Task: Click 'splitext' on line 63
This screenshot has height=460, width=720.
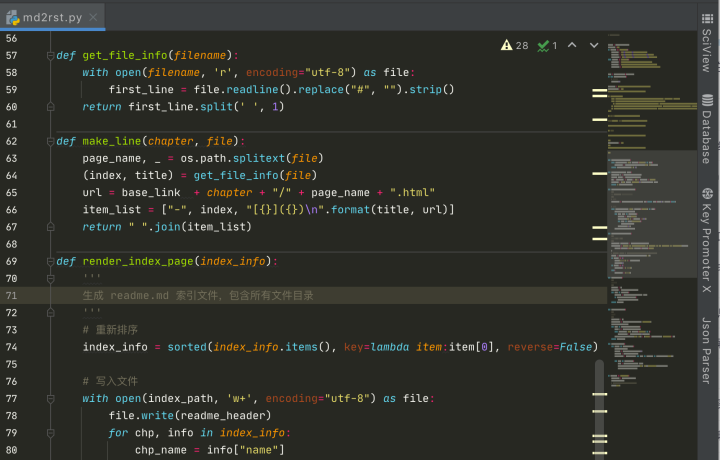Action: [x=259, y=158]
